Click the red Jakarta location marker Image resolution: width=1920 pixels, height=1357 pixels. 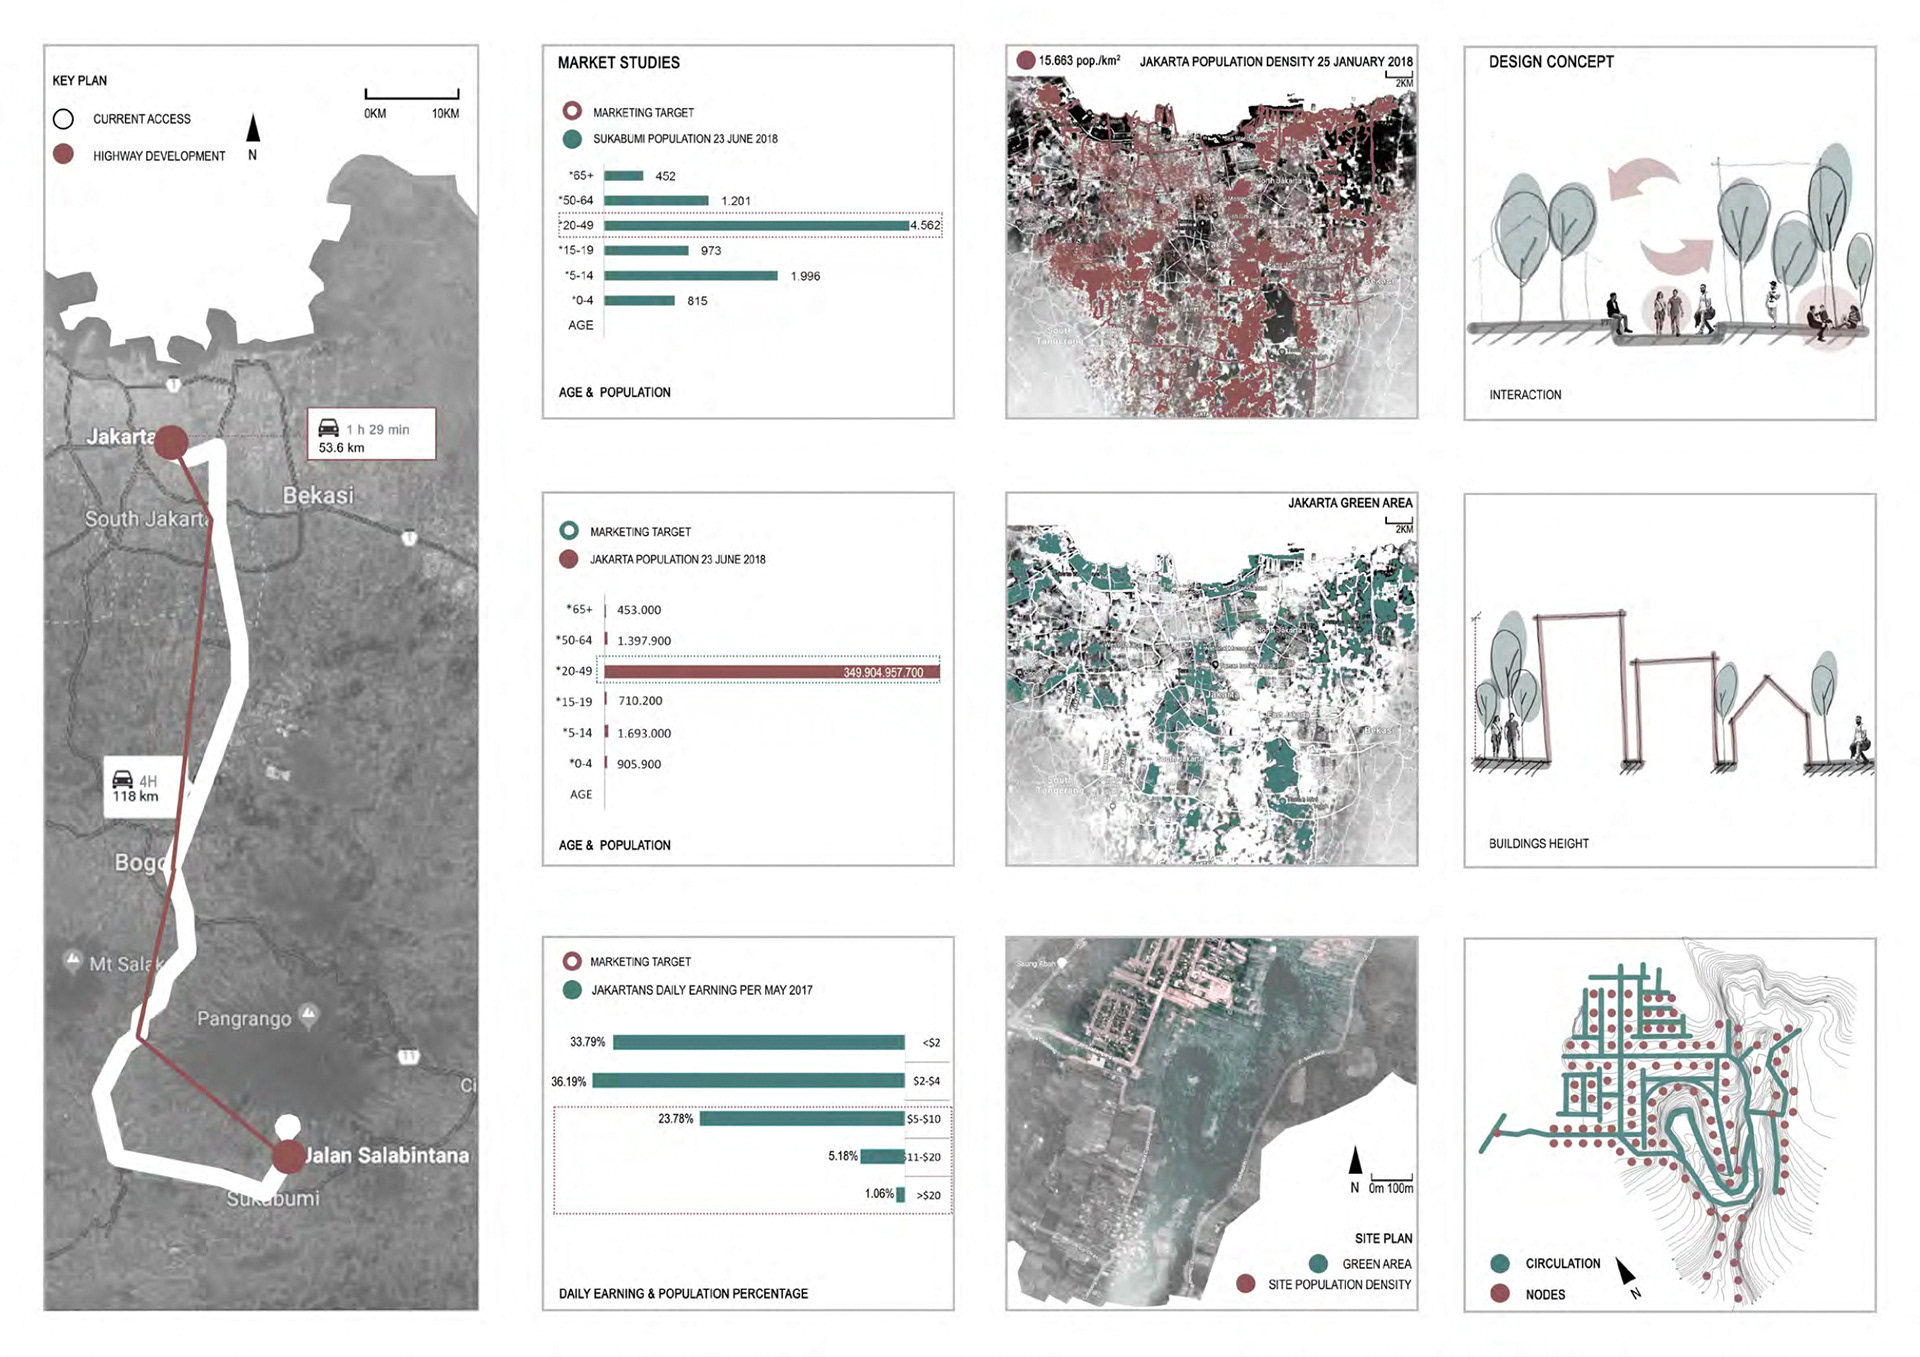[x=172, y=442]
